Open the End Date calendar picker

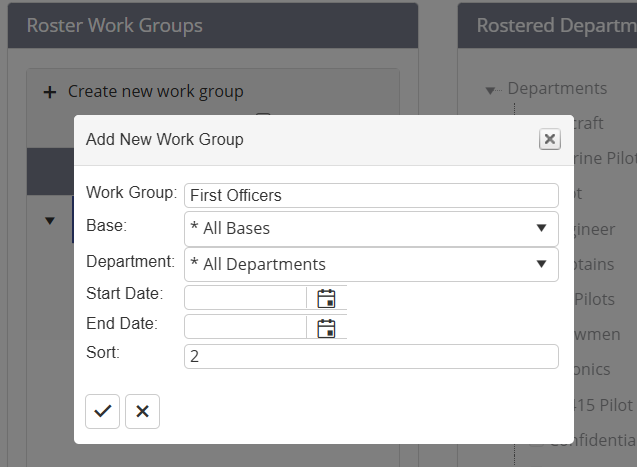point(326,328)
